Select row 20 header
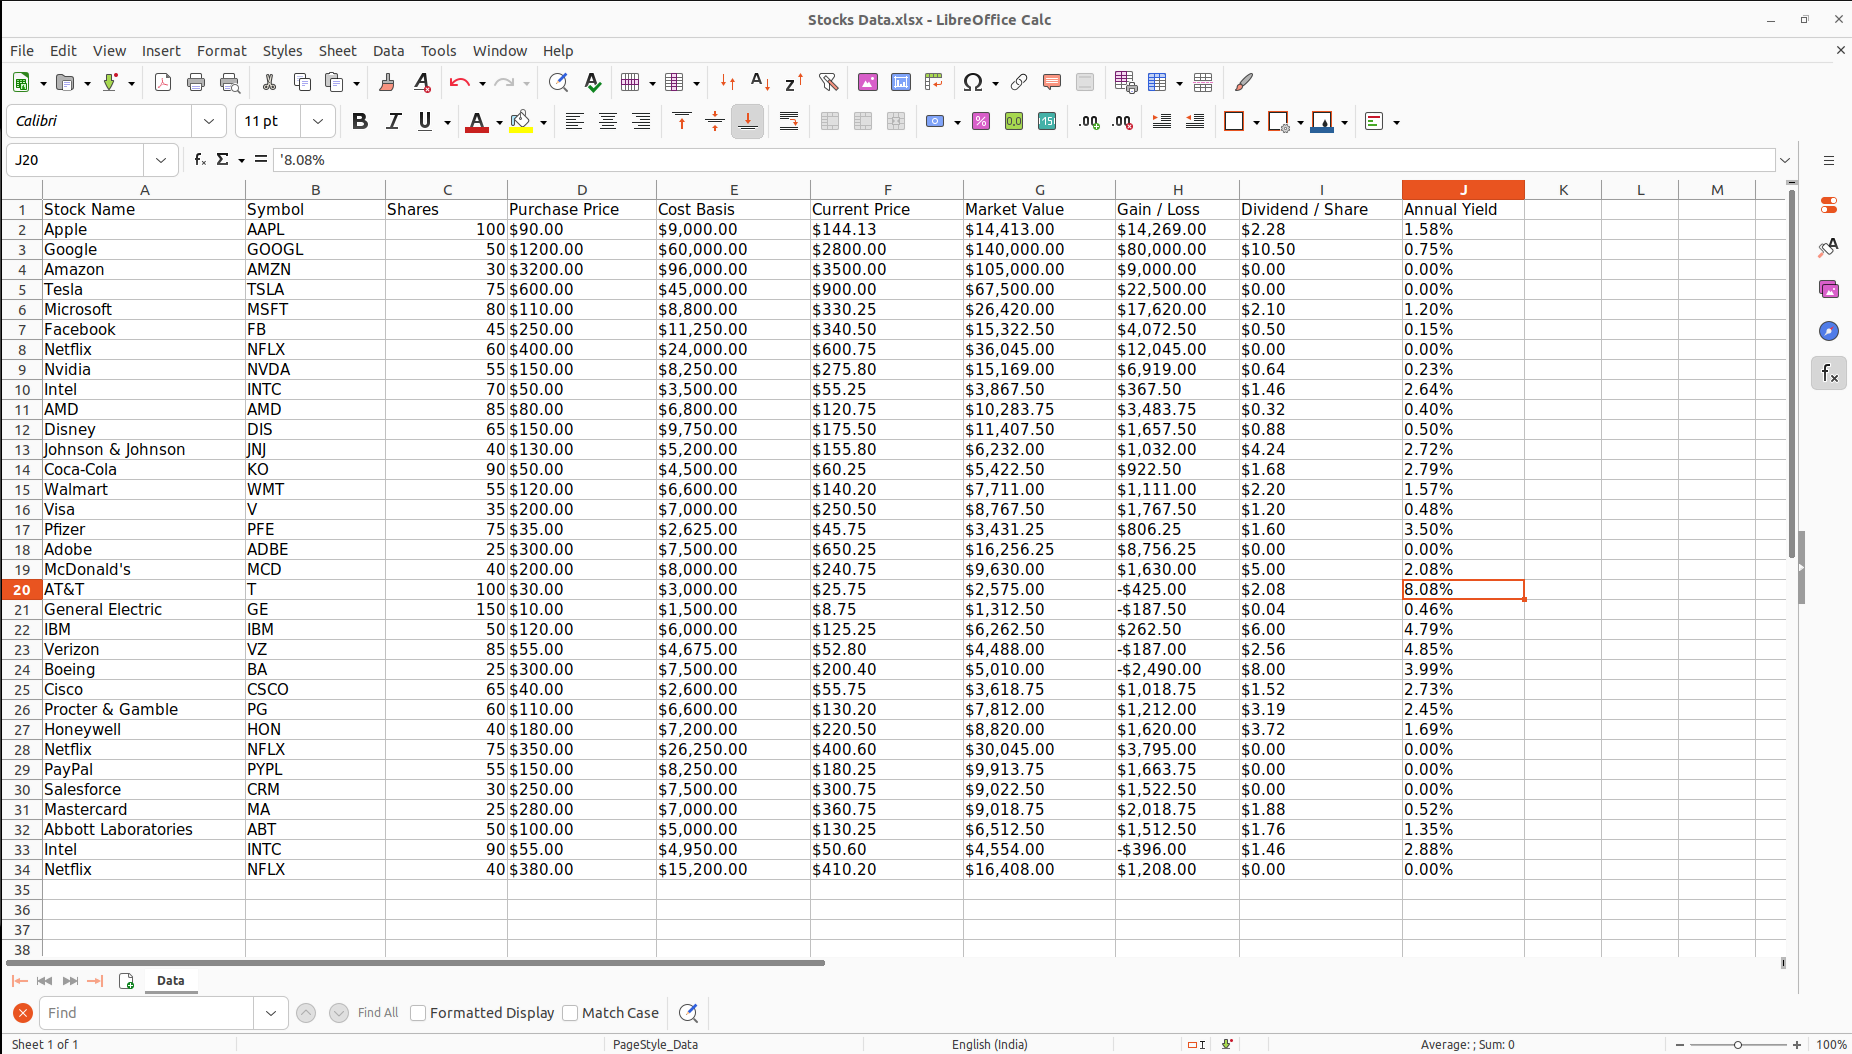This screenshot has width=1852, height=1054. coord(22,589)
